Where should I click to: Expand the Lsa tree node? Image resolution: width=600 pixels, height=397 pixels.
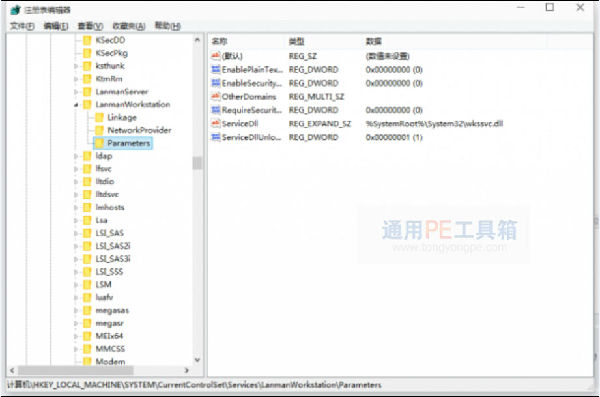[x=76, y=221]
